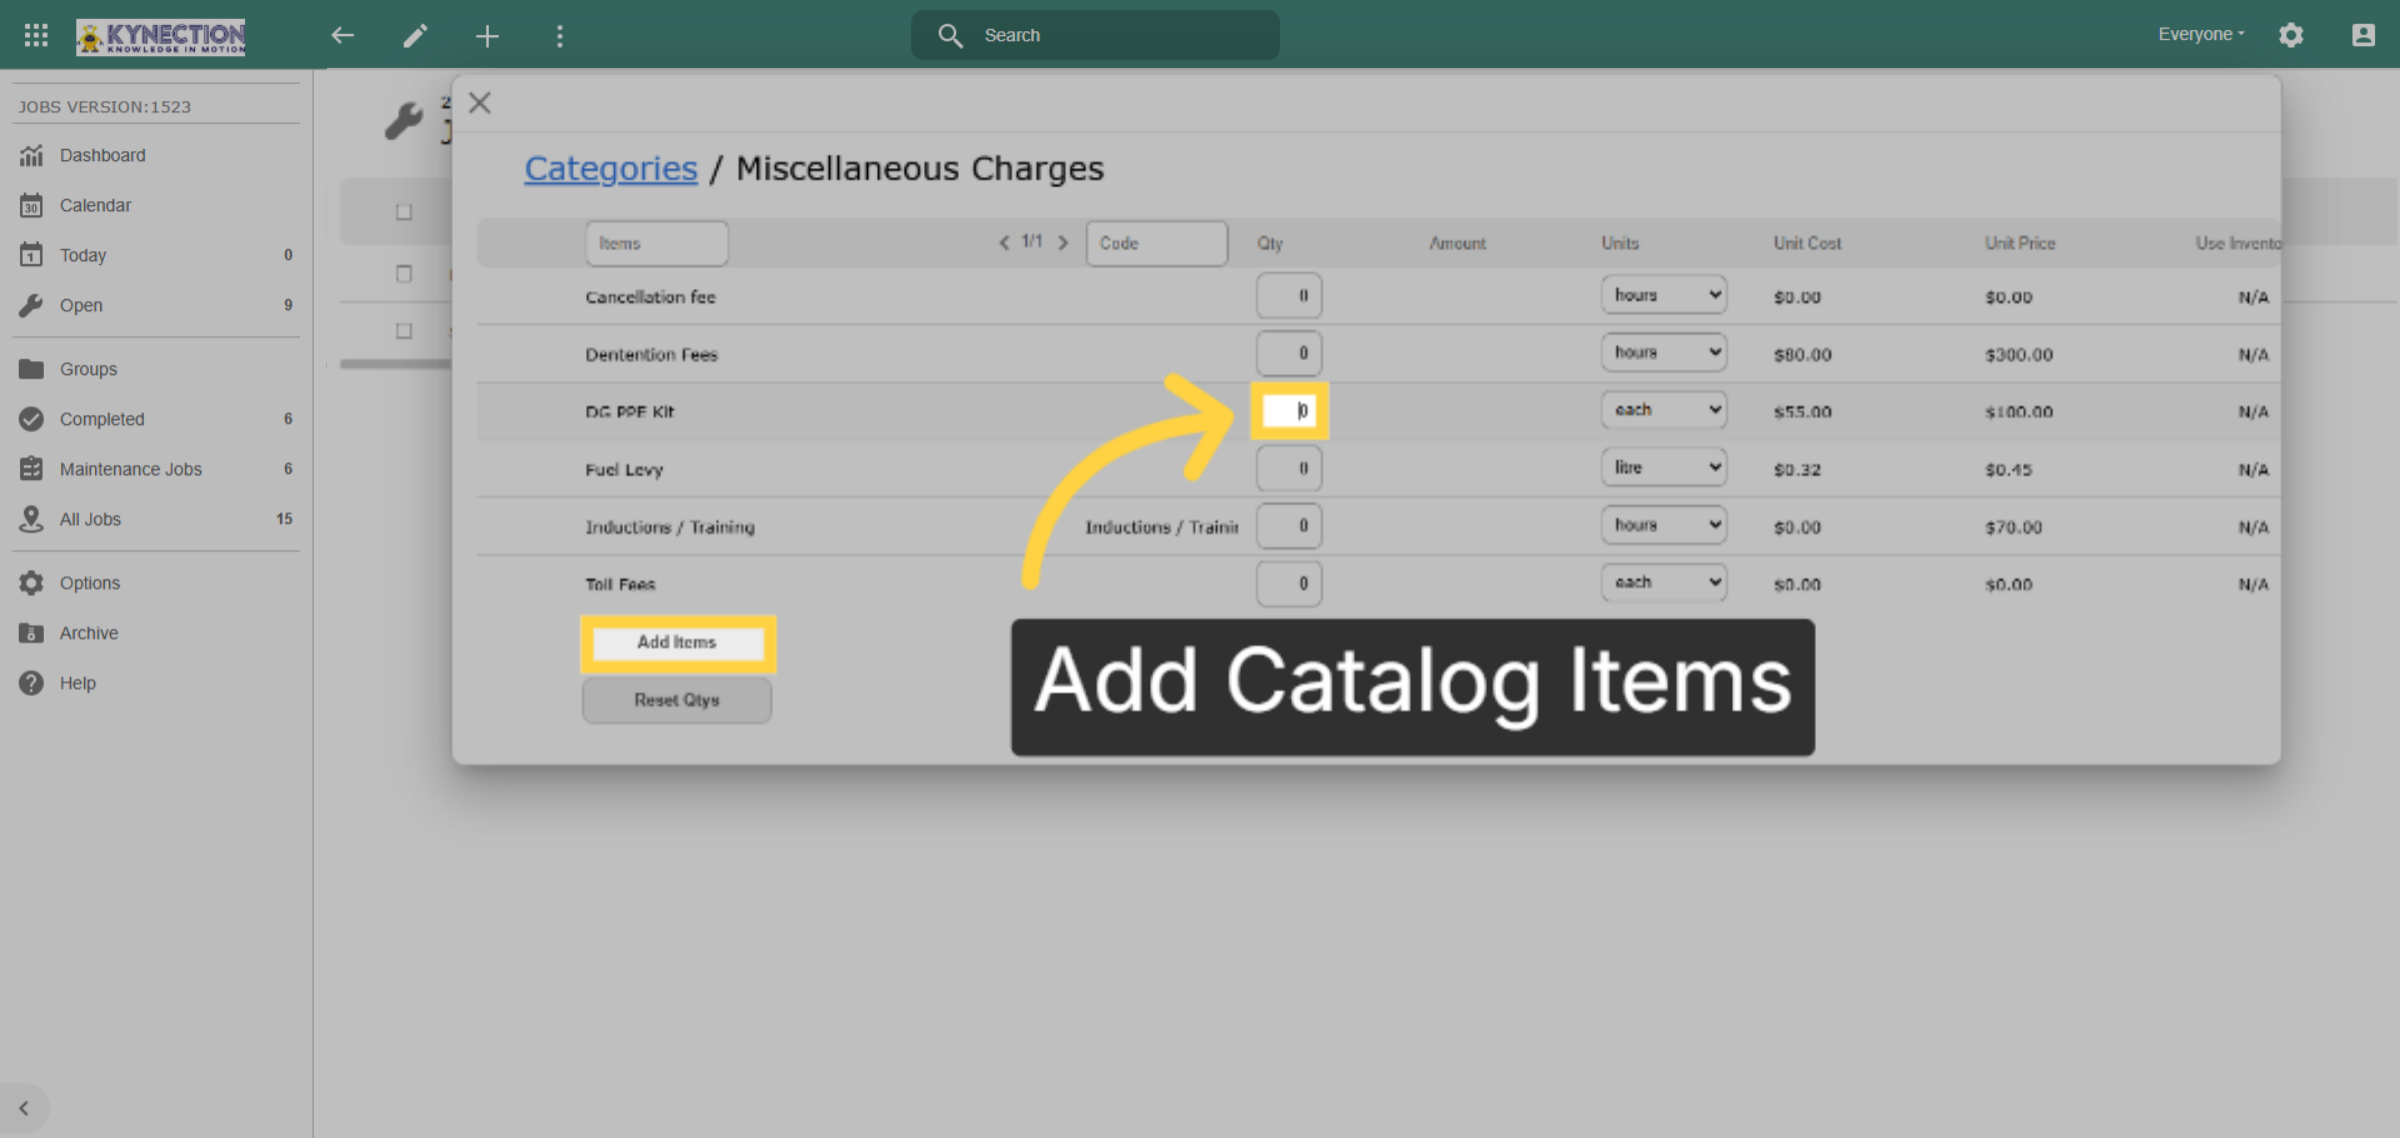Click Cancellation fee quantity field
The height and width of the screenshot is (1138, 2400).
[1289, 296]
